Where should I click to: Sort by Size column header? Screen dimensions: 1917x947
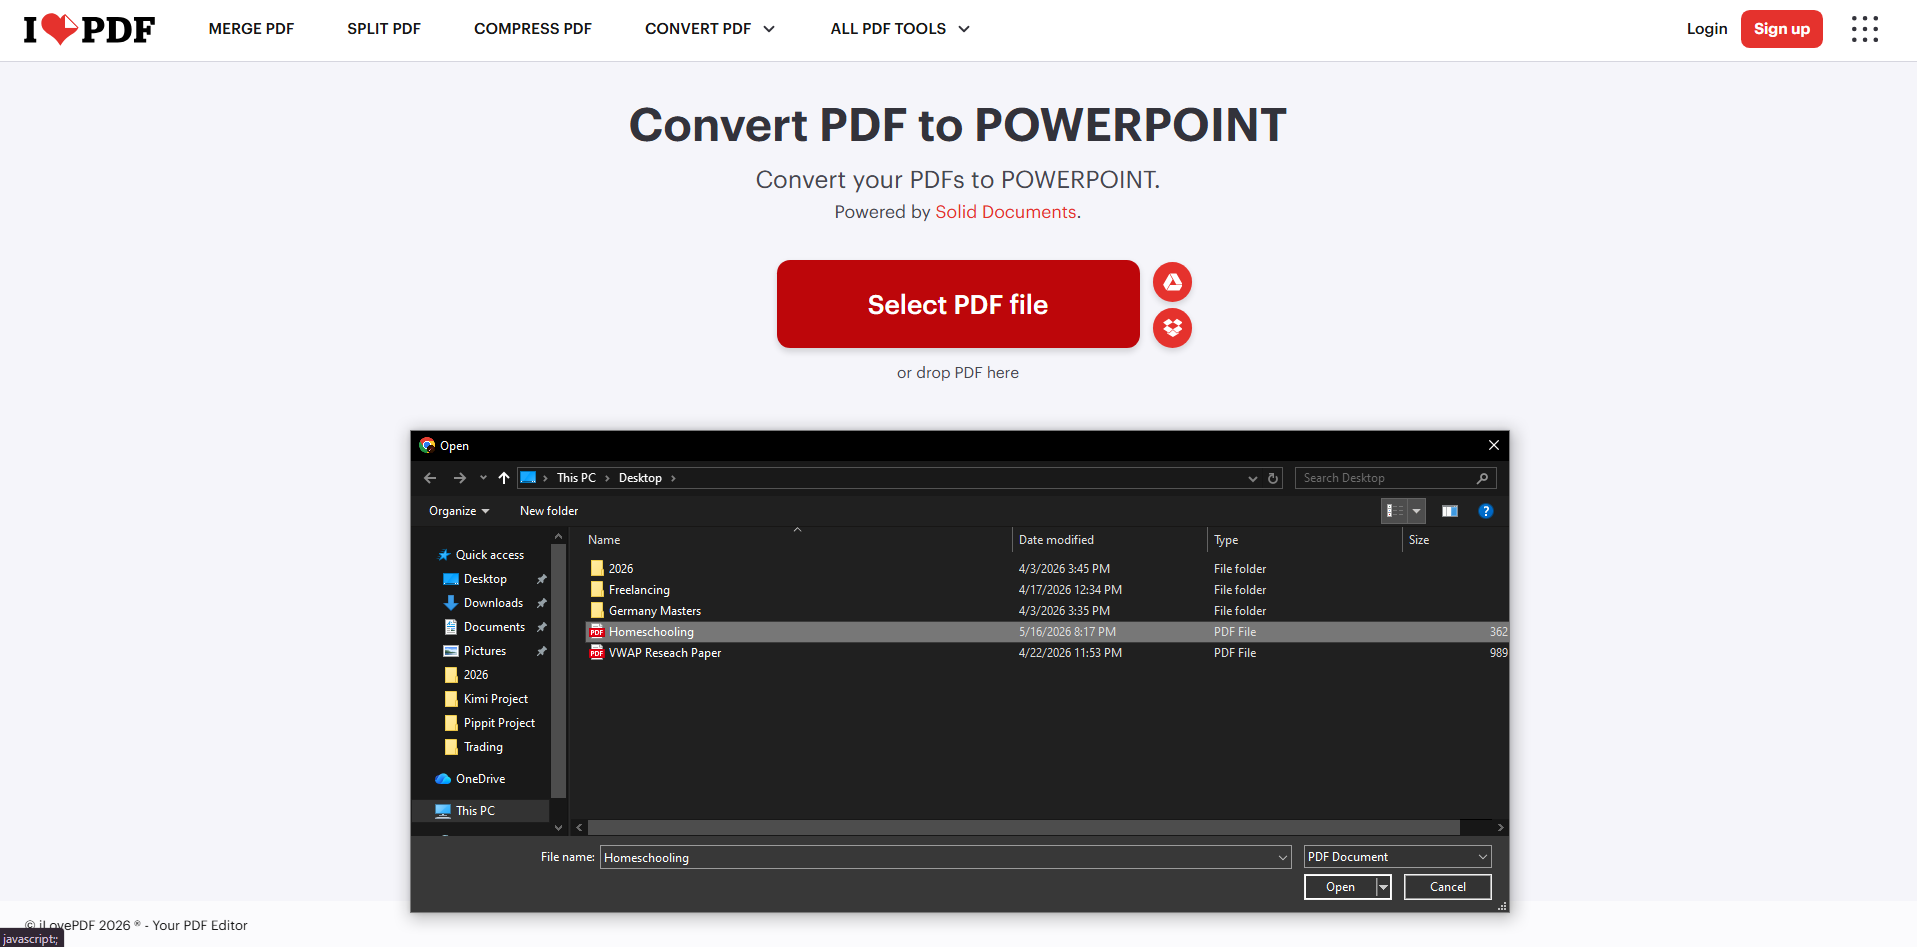pos(1419,540)
